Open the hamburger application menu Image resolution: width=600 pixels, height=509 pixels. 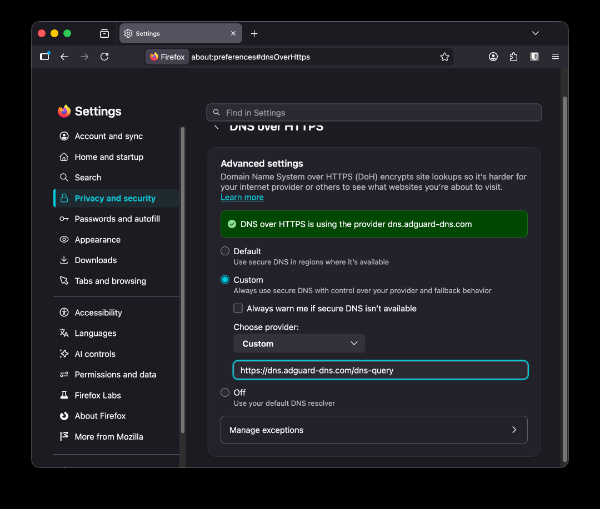point(555,57)
